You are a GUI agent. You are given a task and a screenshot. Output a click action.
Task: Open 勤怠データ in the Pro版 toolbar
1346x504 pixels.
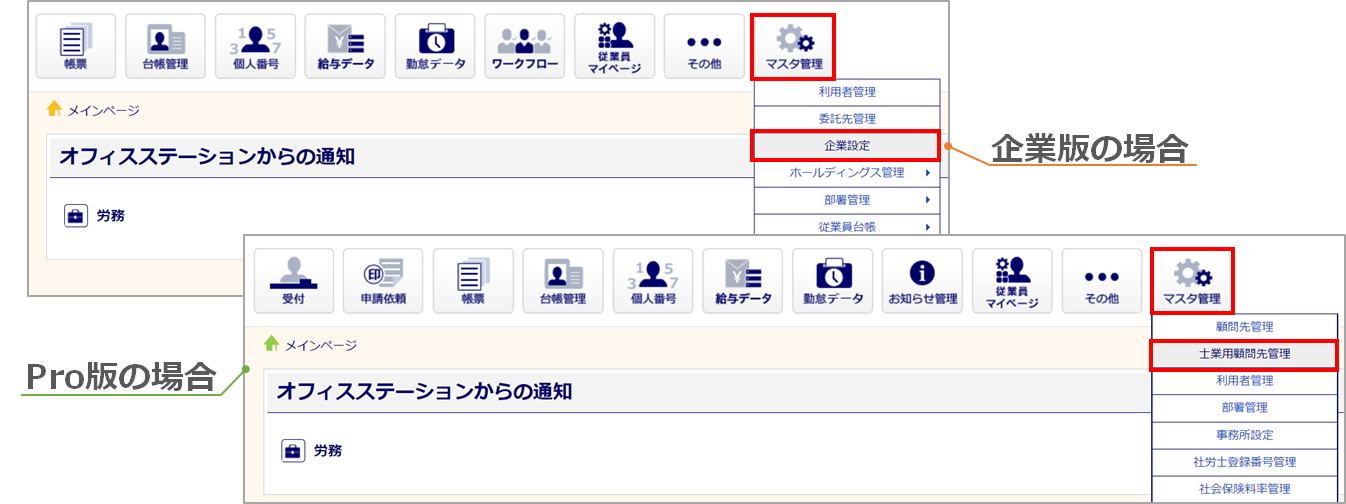(833, 281)
